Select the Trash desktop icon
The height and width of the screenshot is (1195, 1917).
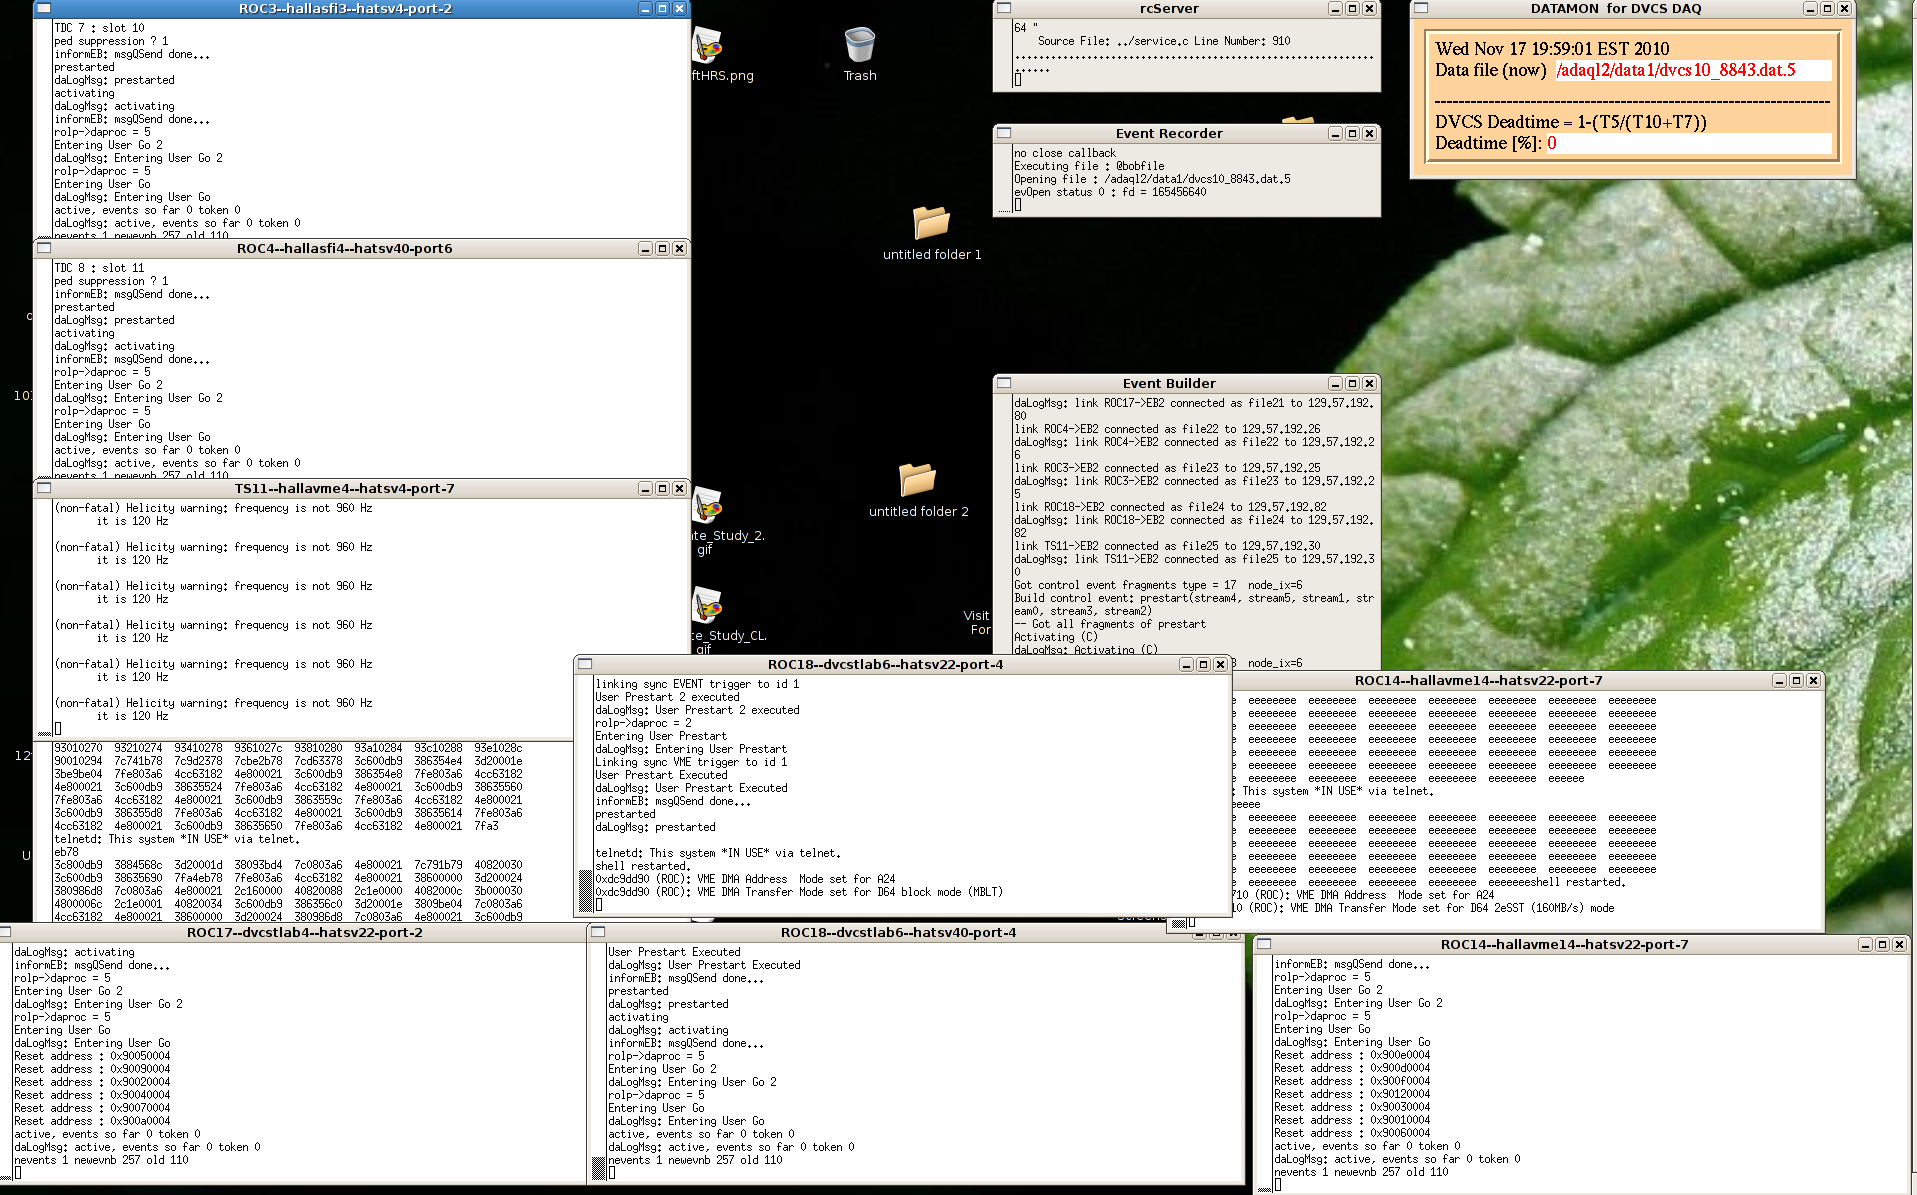(x=860, y=54)
